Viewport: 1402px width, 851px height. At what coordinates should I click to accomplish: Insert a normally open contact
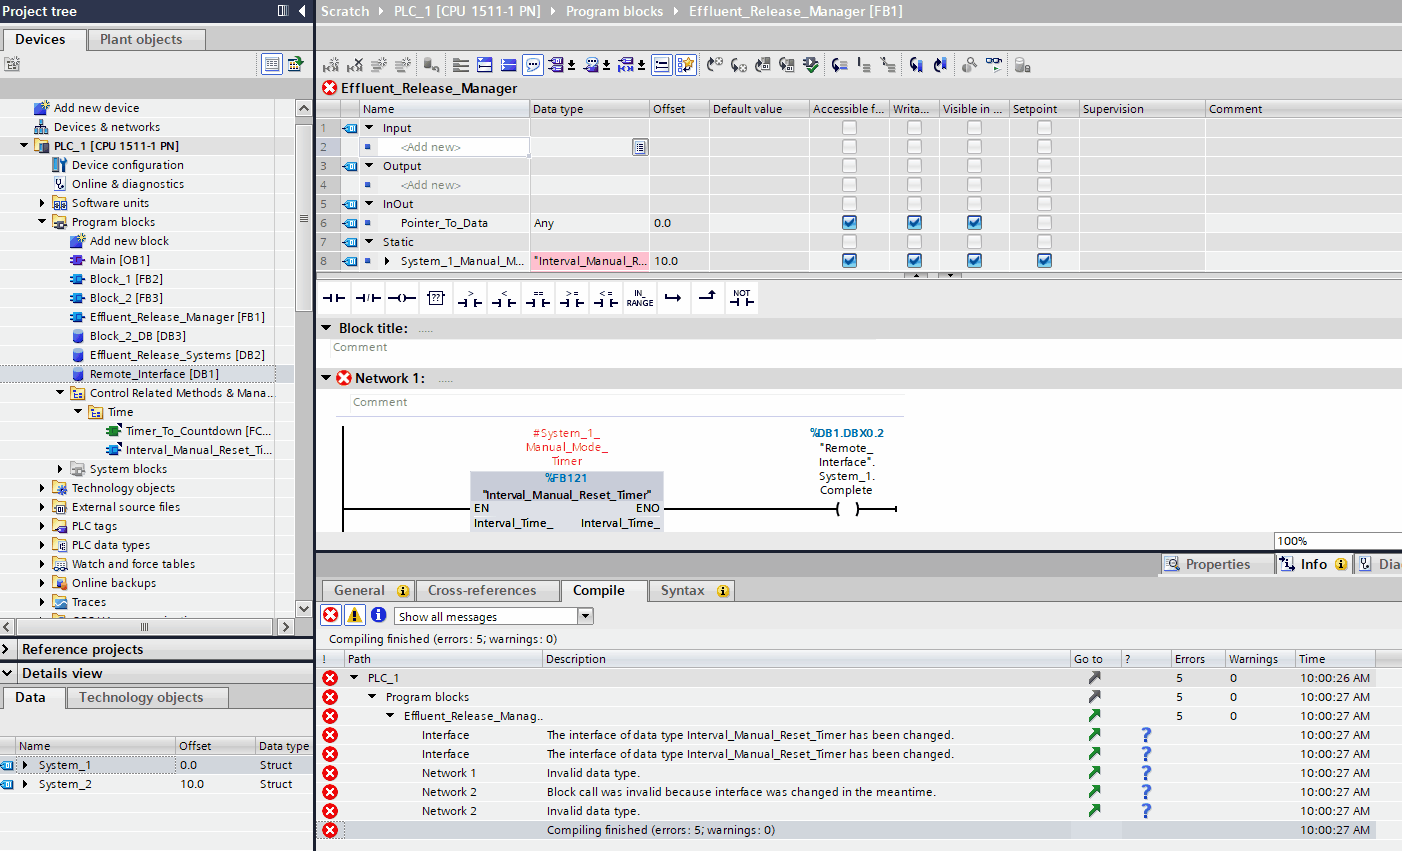[x=334, y=298]
